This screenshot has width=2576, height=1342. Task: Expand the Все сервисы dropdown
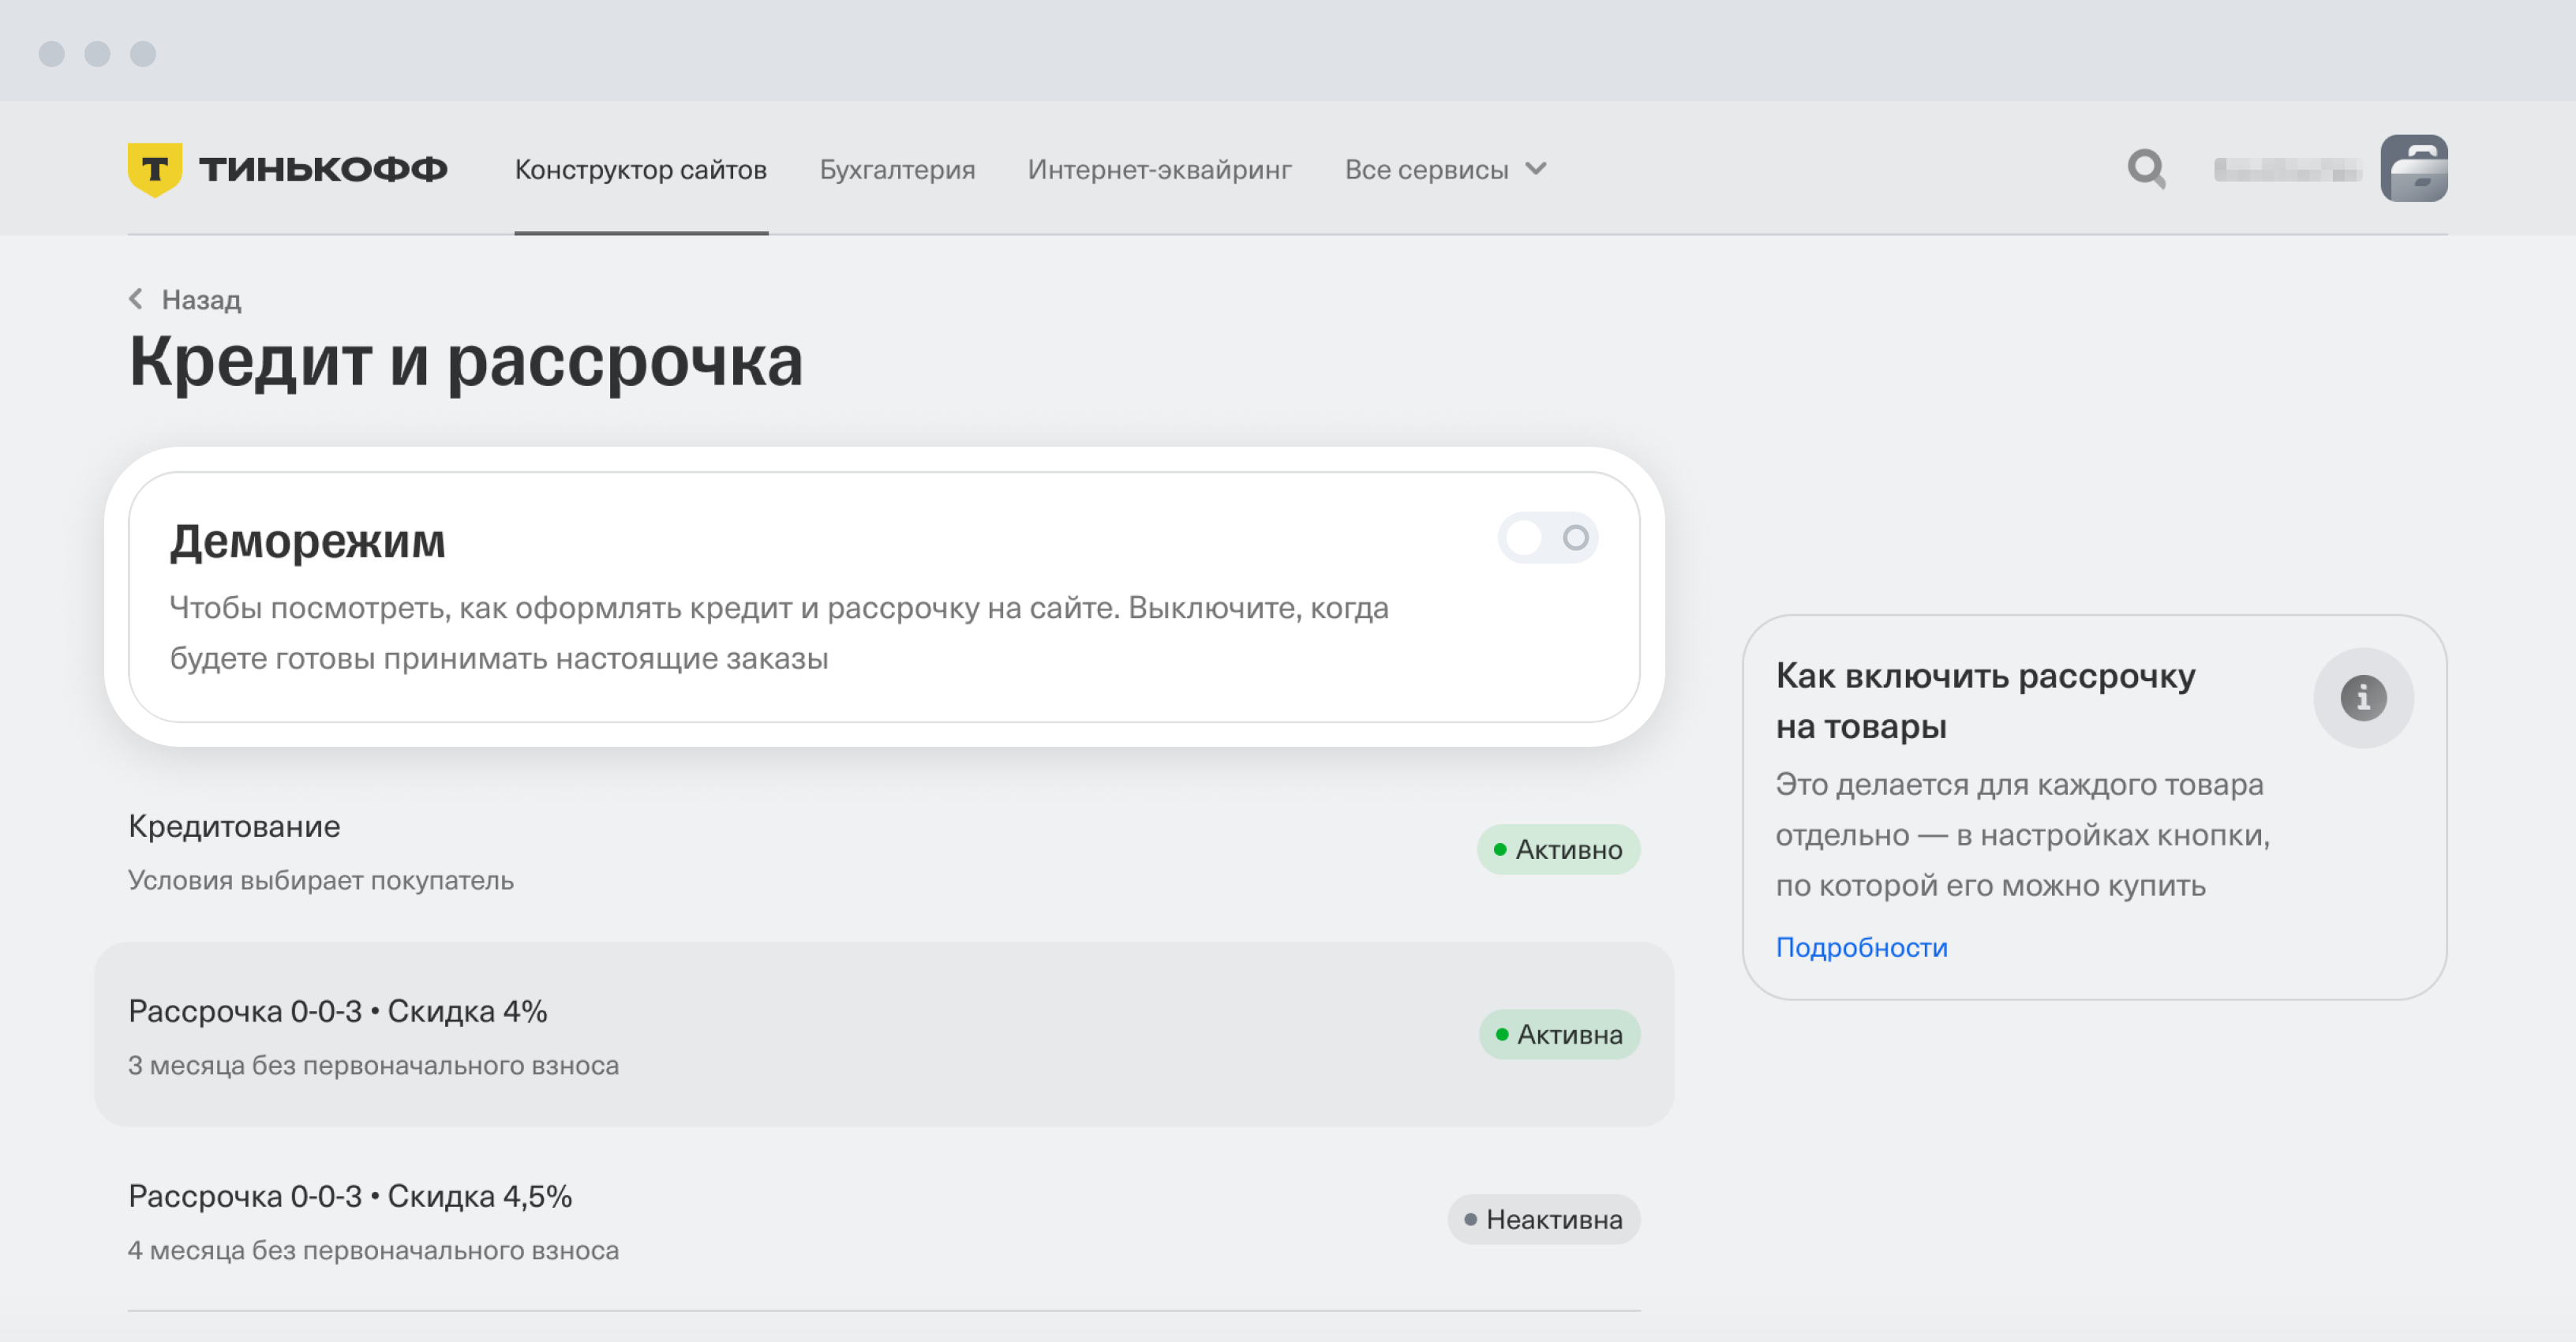(x=1445, y=170)
